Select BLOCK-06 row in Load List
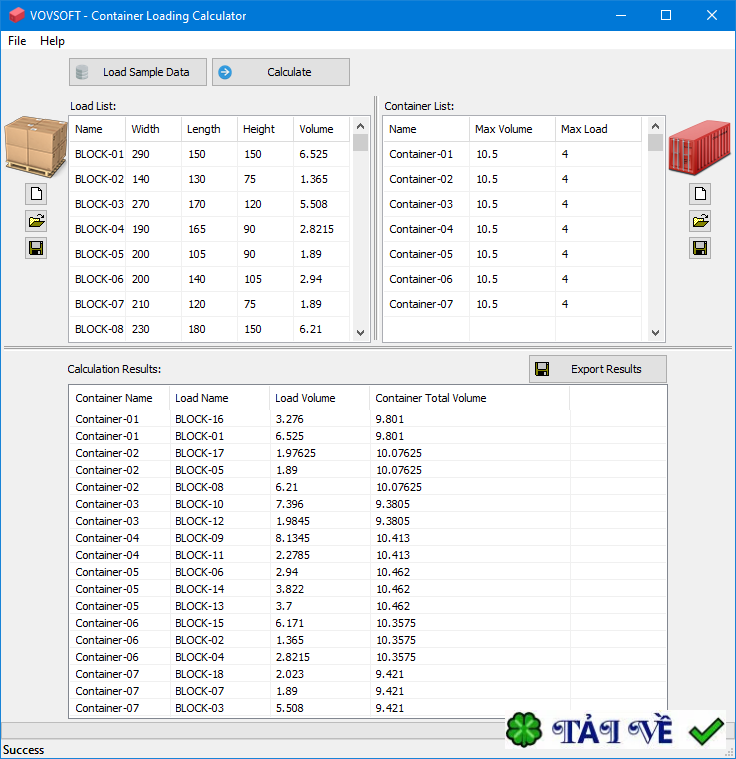The height and width of the screenshot is (759, 736). coord(210,279)
